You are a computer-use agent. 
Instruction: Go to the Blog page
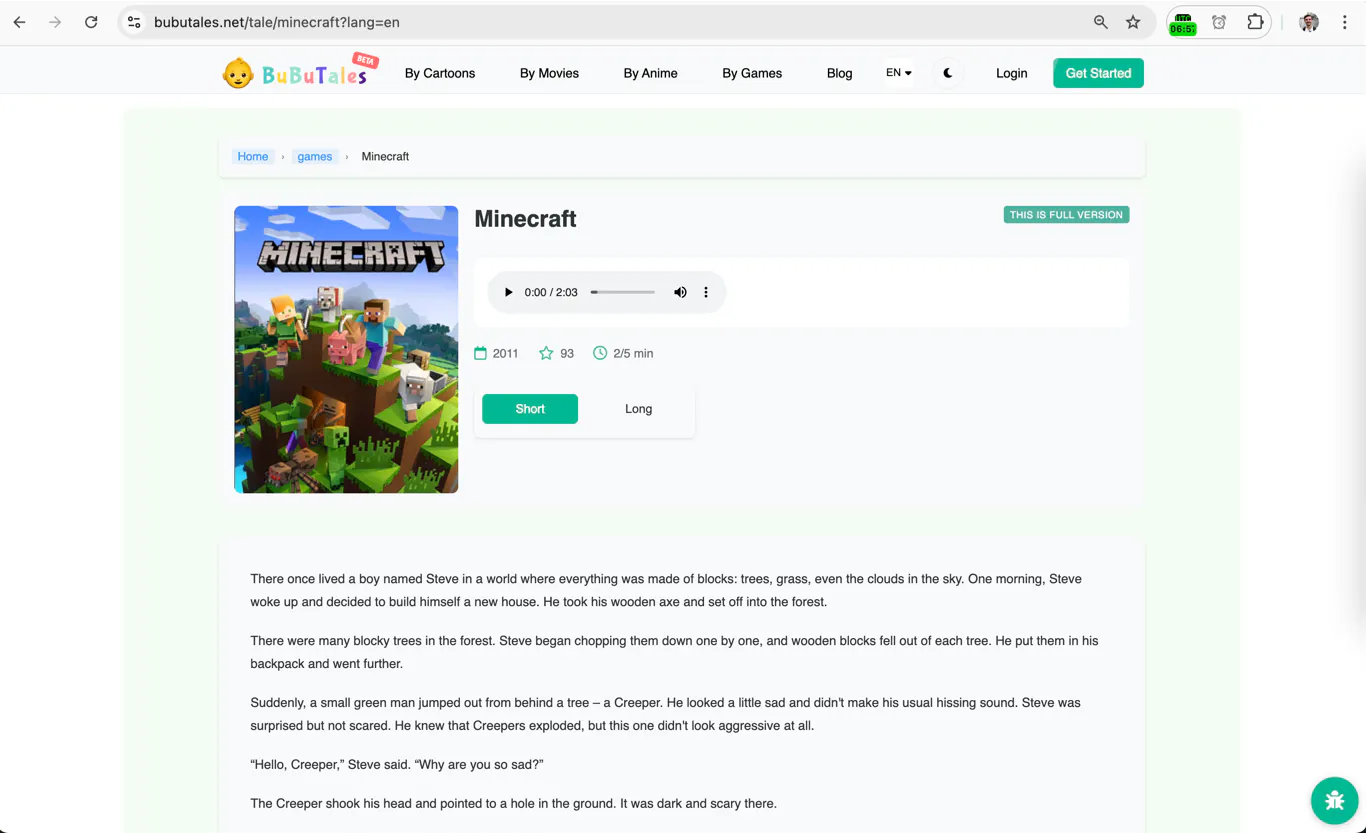pyautogui.click(x=840, y=73)
